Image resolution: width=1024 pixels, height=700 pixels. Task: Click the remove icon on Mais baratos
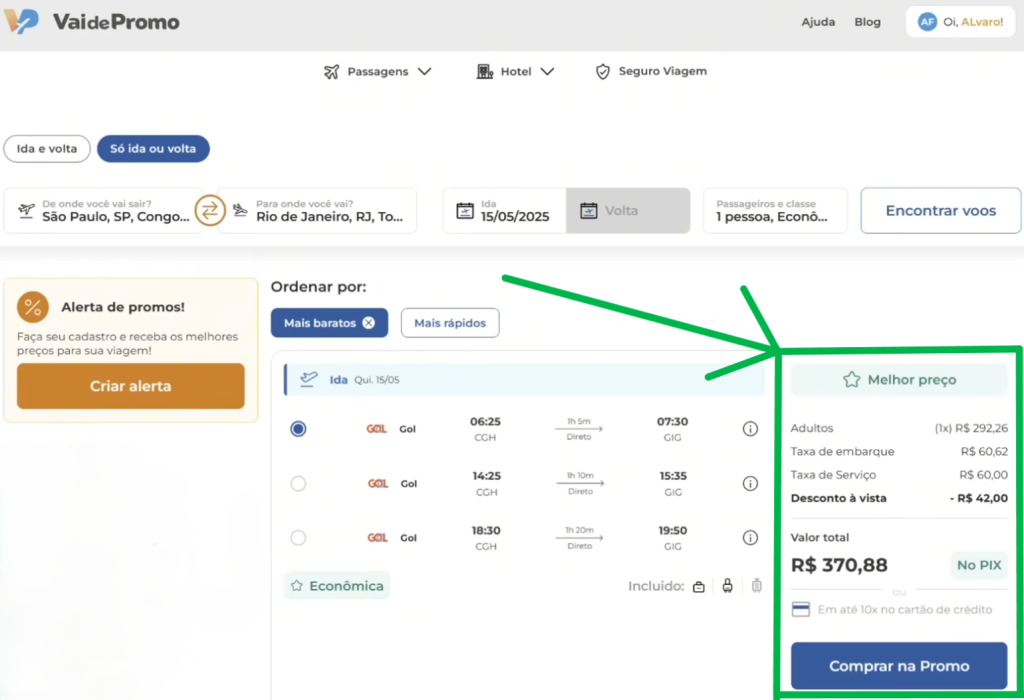tap(368, 323)
